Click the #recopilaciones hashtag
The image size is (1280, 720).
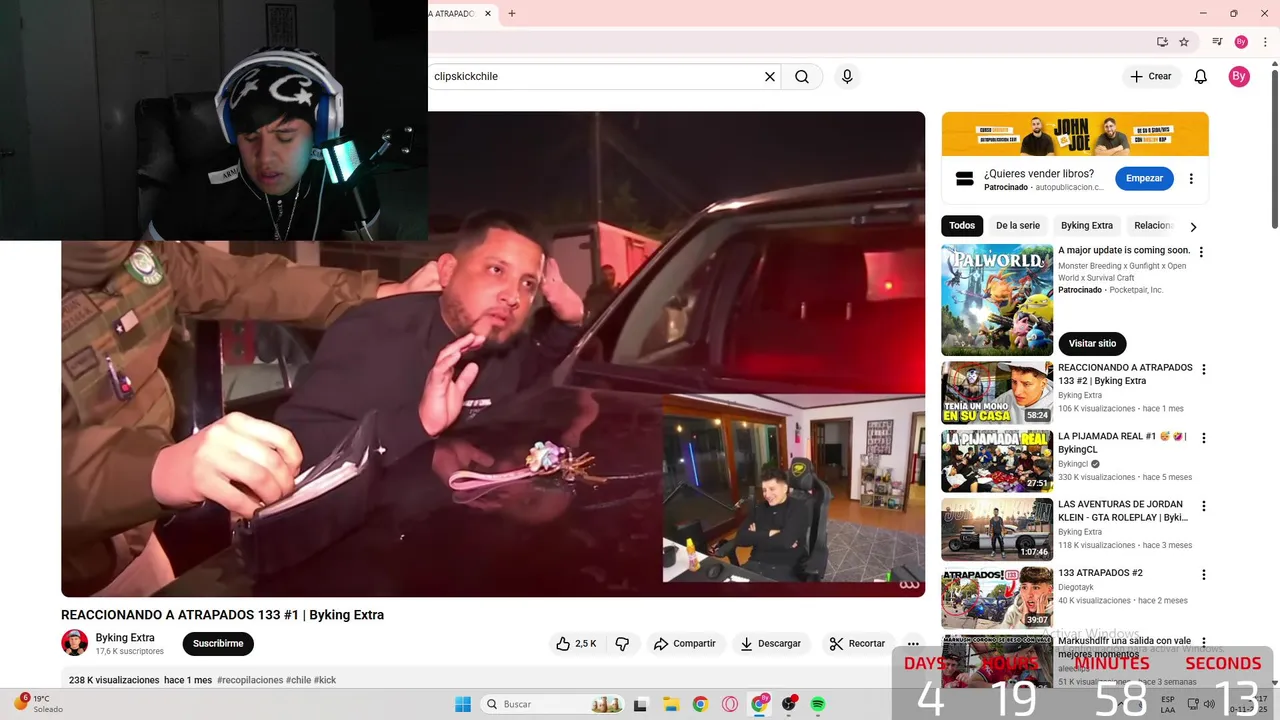250,680
